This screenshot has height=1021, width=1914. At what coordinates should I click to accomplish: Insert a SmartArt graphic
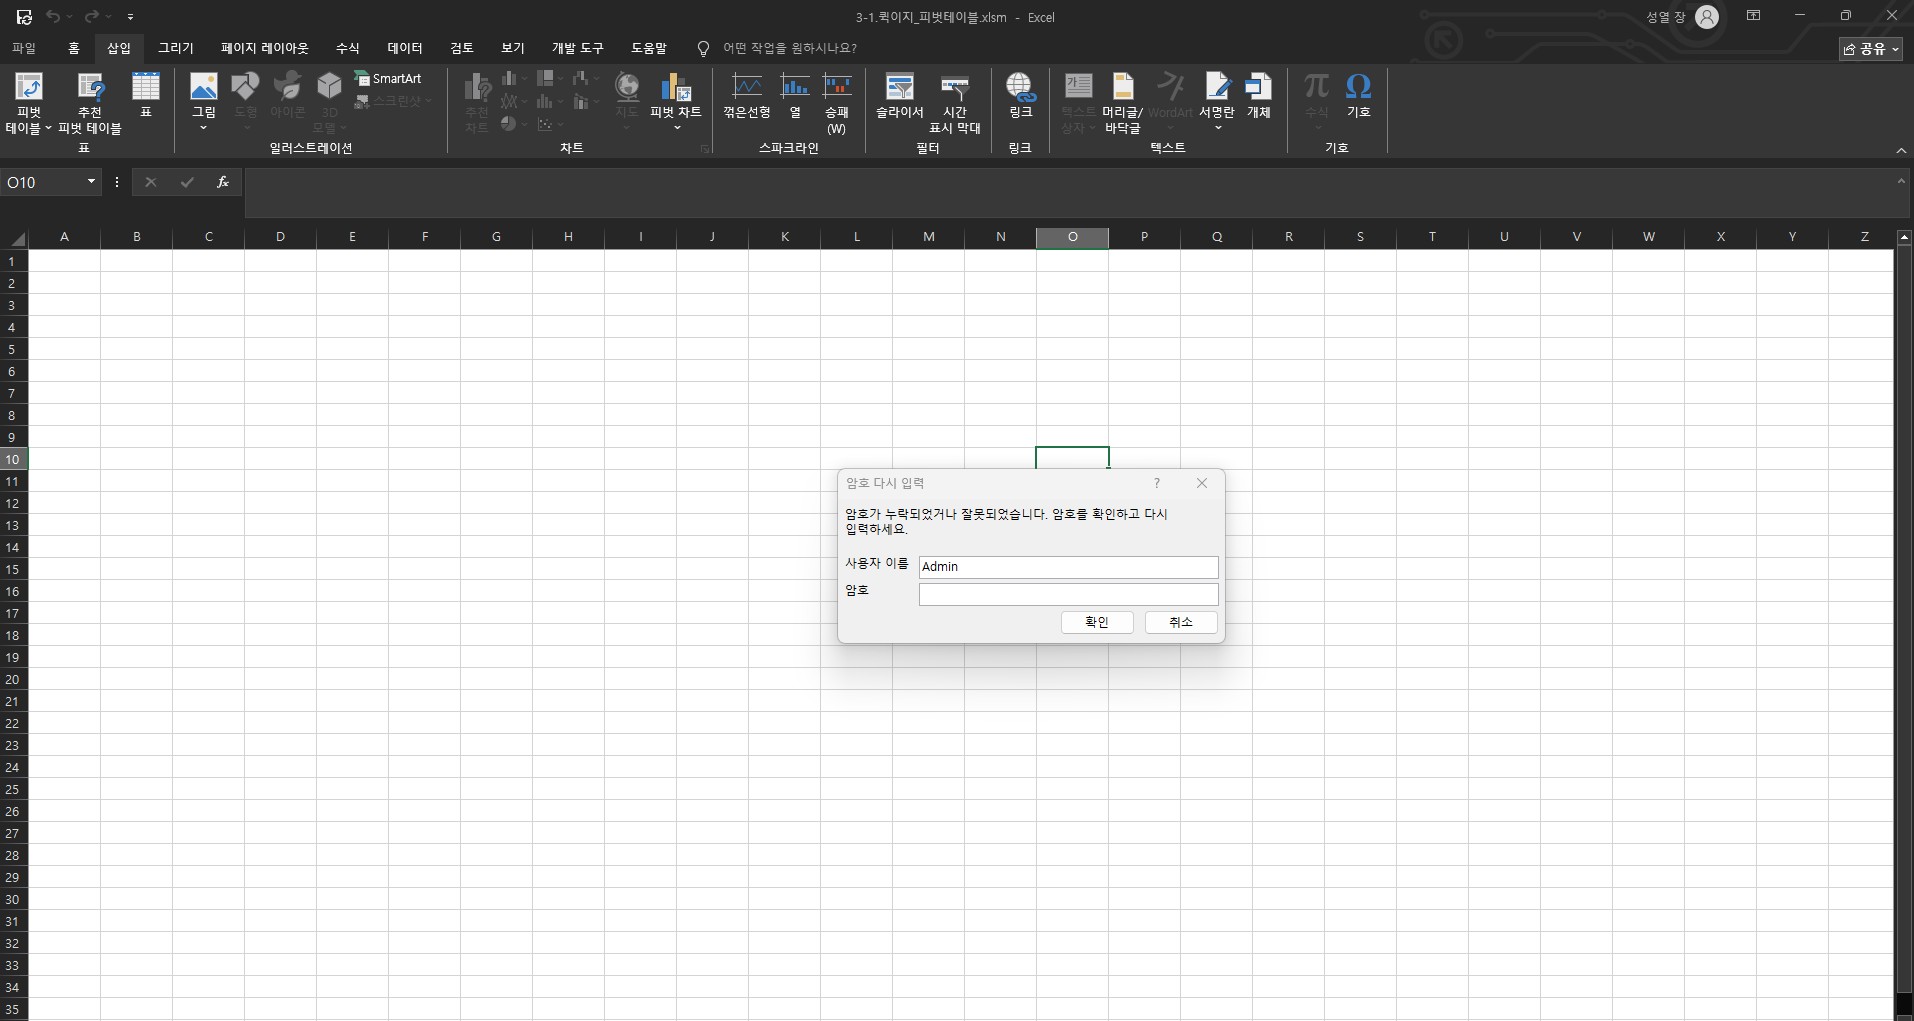(389, 79)
